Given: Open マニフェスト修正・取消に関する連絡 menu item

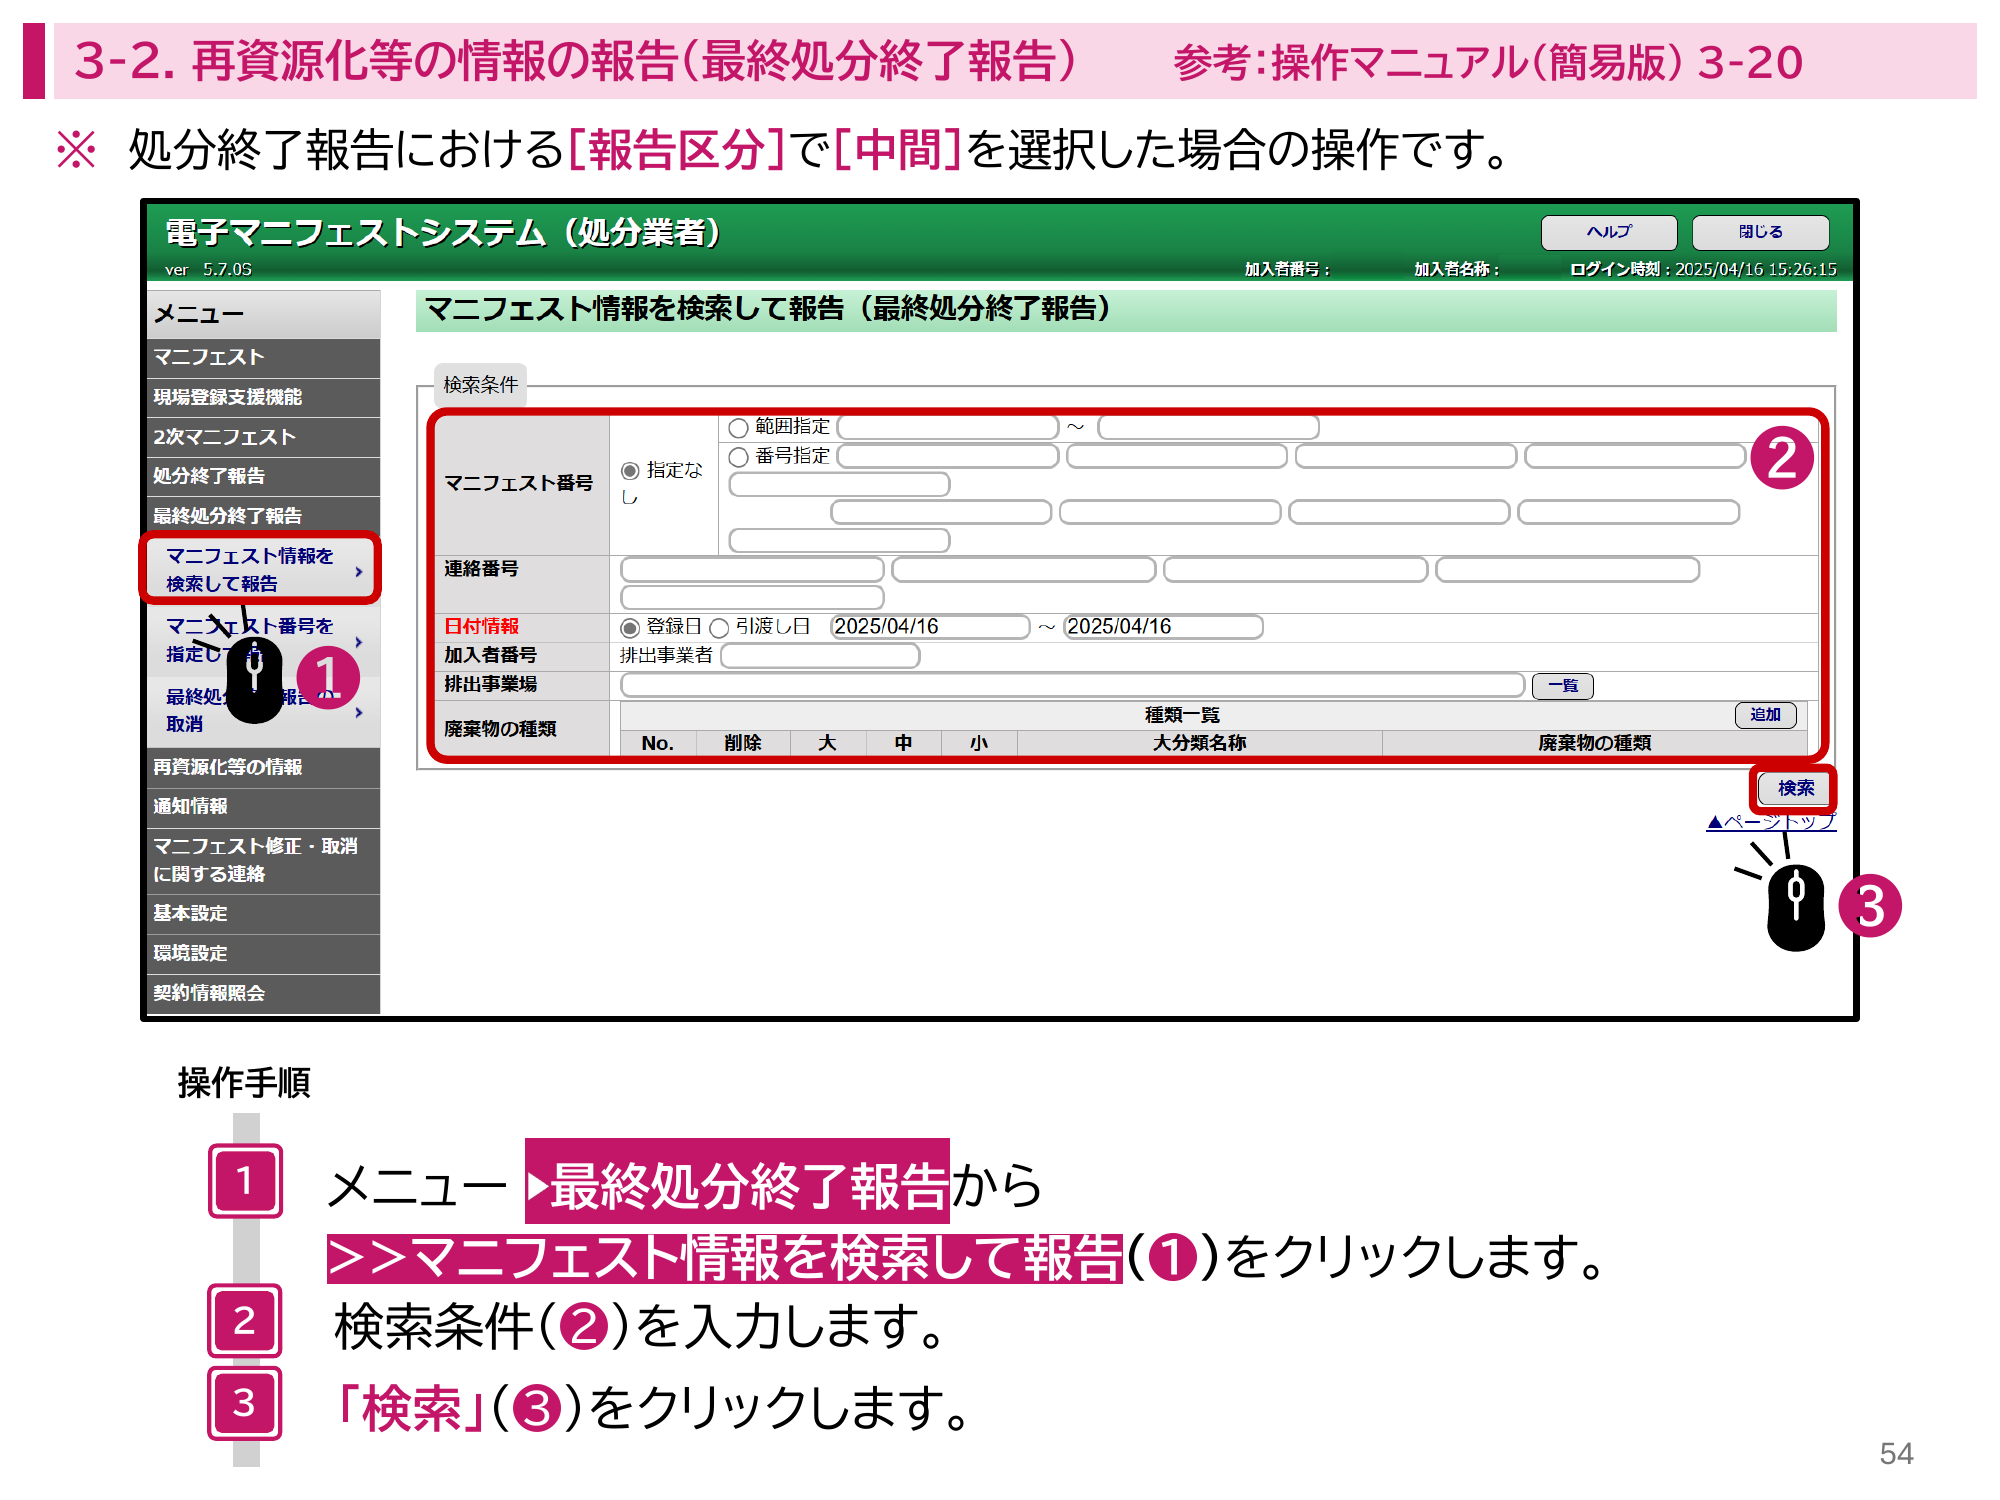Looking at the screenshot, I should [x=263, y=860].
